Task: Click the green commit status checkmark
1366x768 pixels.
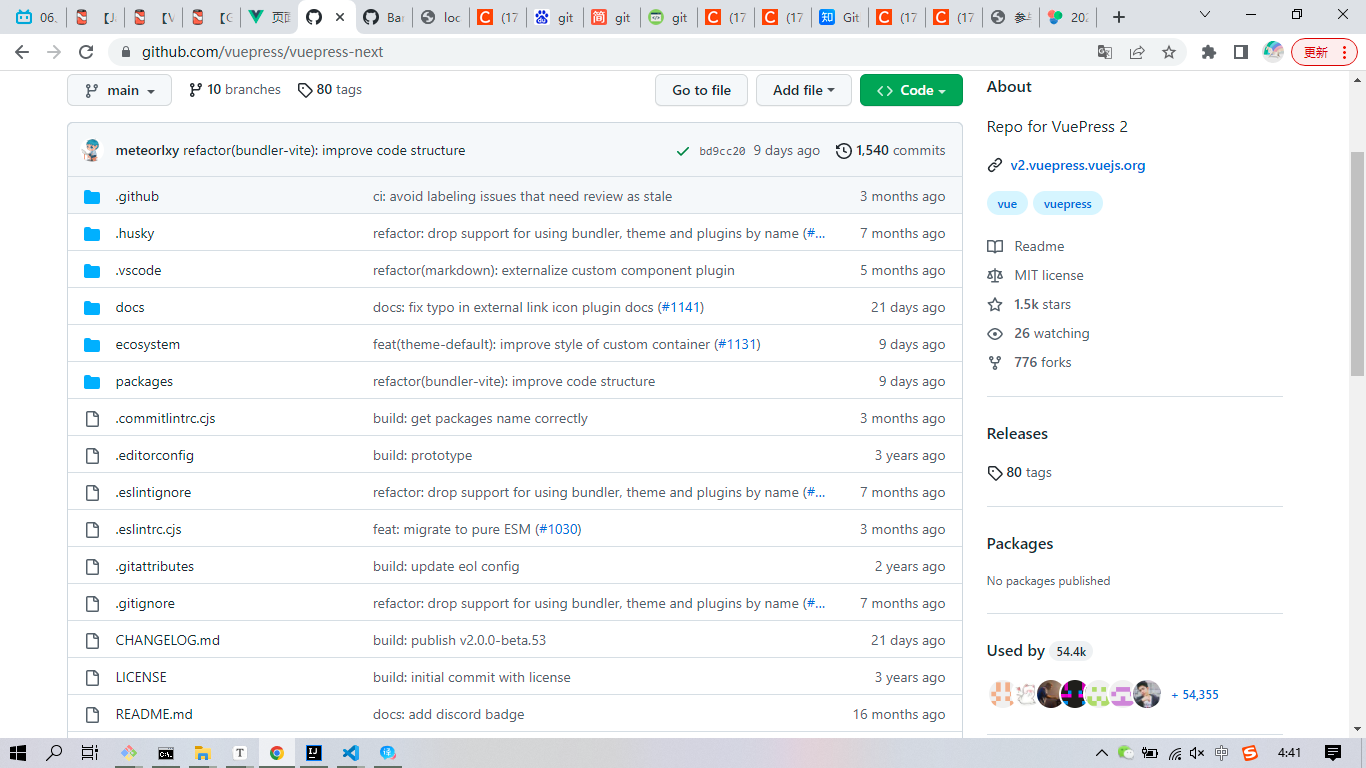Action: [x=683, y=151]
